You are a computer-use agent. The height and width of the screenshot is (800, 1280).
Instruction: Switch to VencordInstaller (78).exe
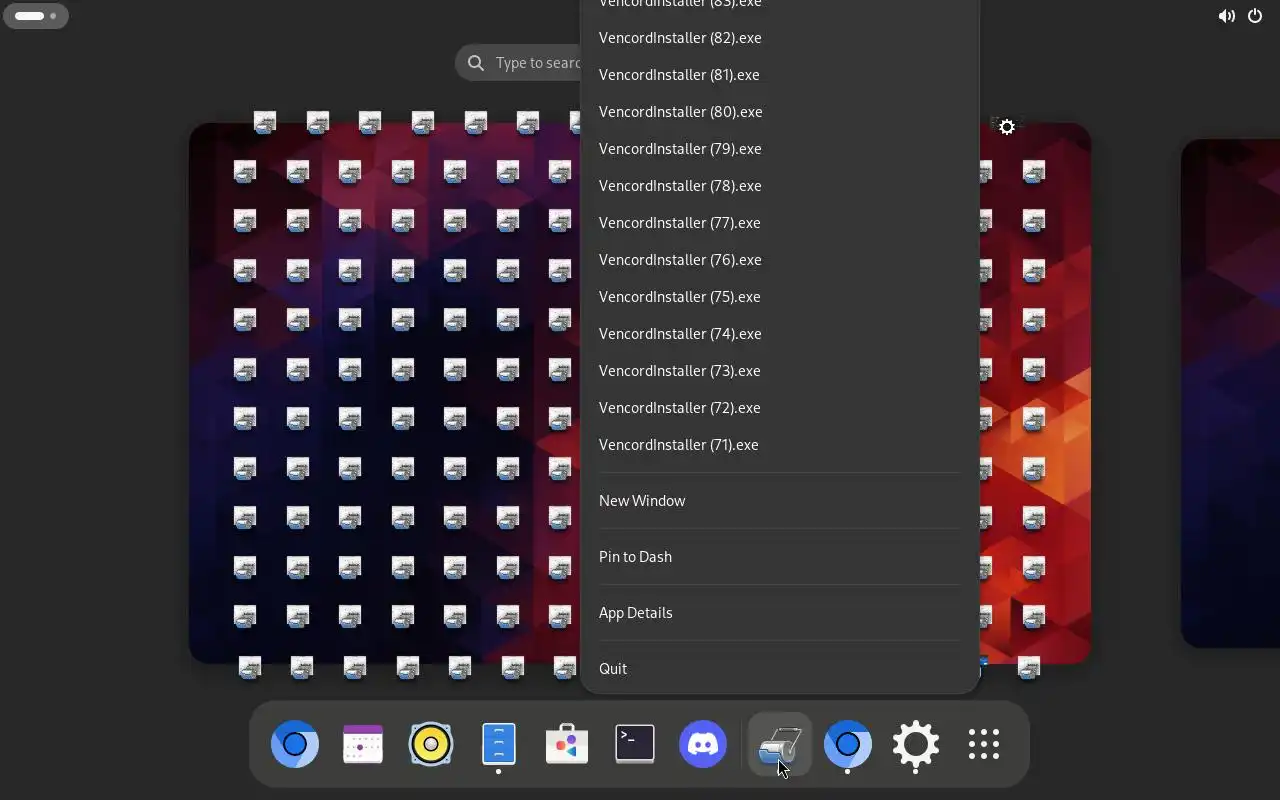click(x=779, y=186)
